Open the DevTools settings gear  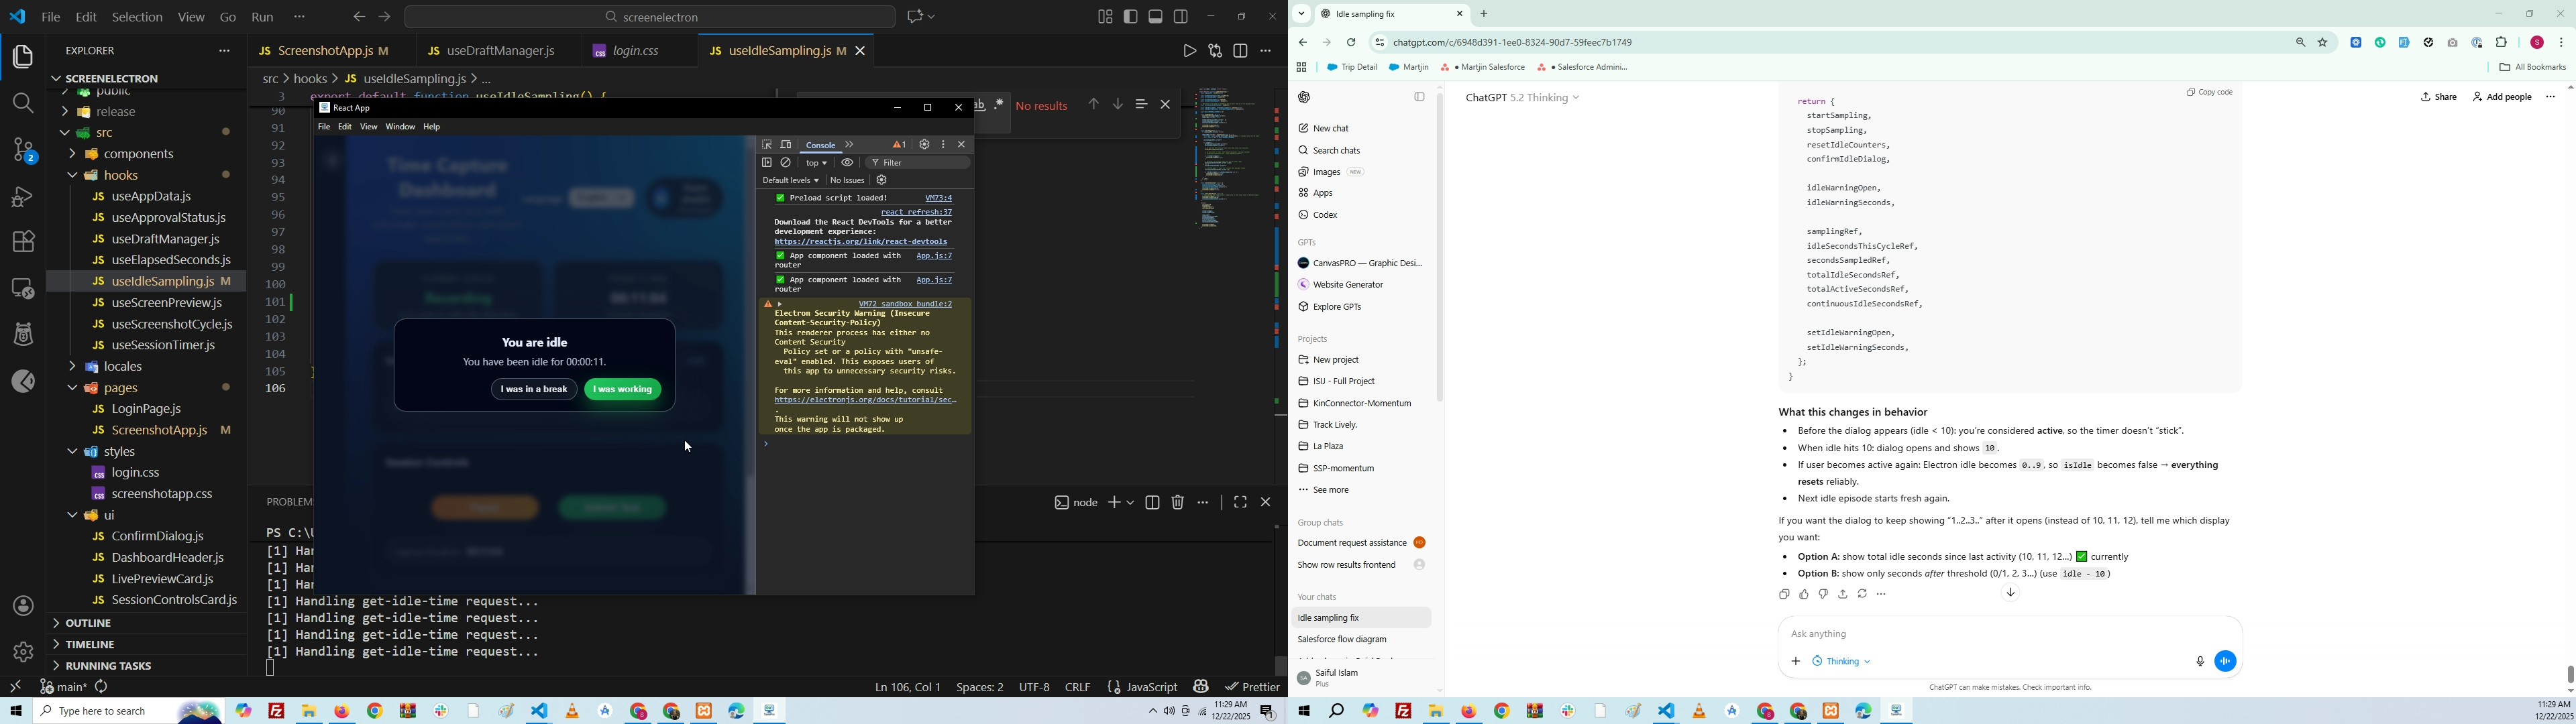pos(924,145)
